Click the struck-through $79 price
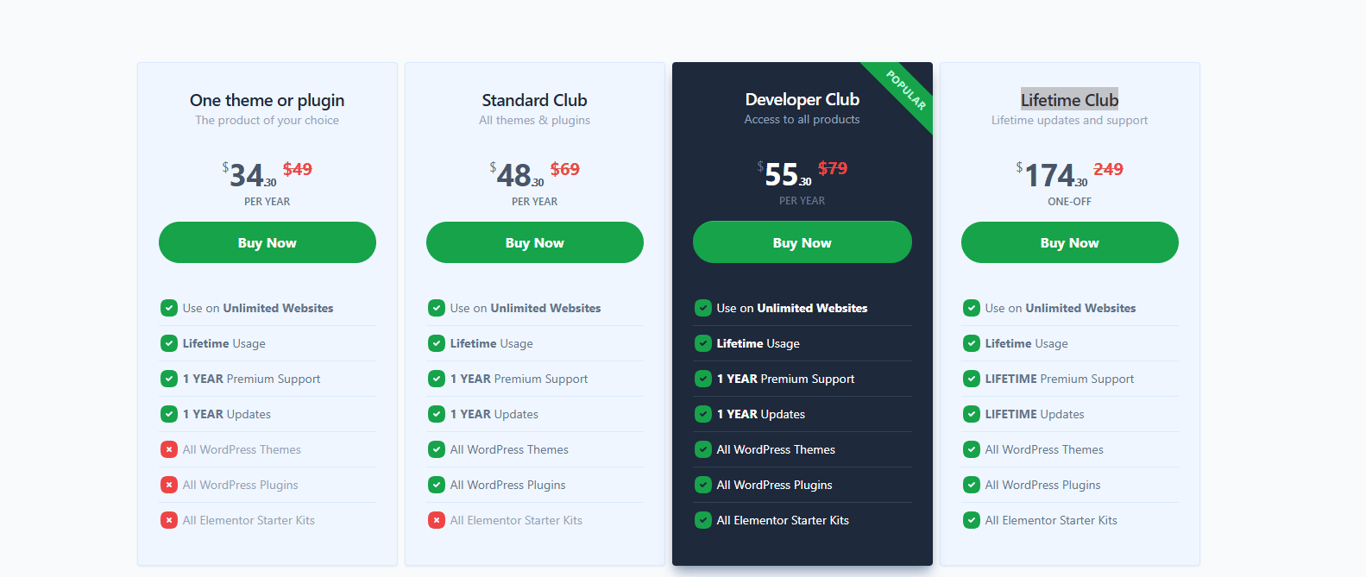1366x577 pixels. (x=833, y=168)
